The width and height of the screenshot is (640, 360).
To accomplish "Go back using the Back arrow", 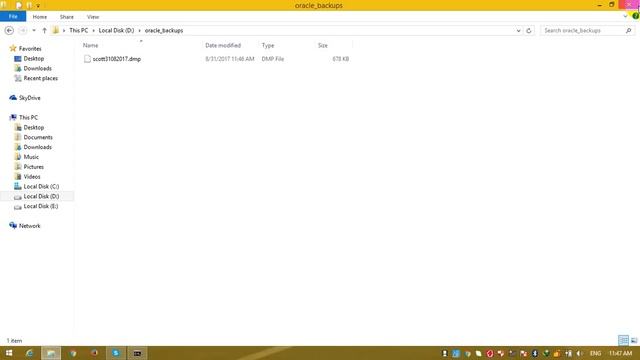I will (x=9, y=31).
